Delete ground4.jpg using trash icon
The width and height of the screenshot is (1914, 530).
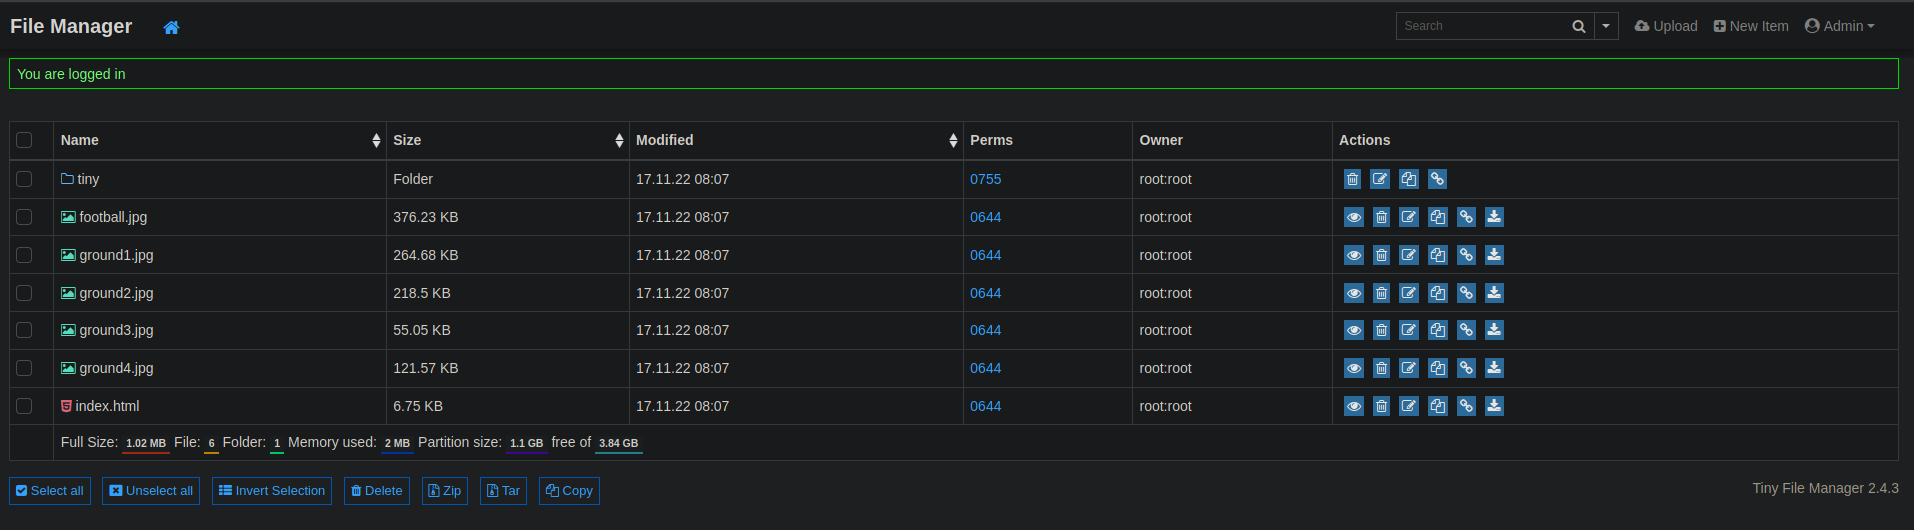pos(1381,368)
